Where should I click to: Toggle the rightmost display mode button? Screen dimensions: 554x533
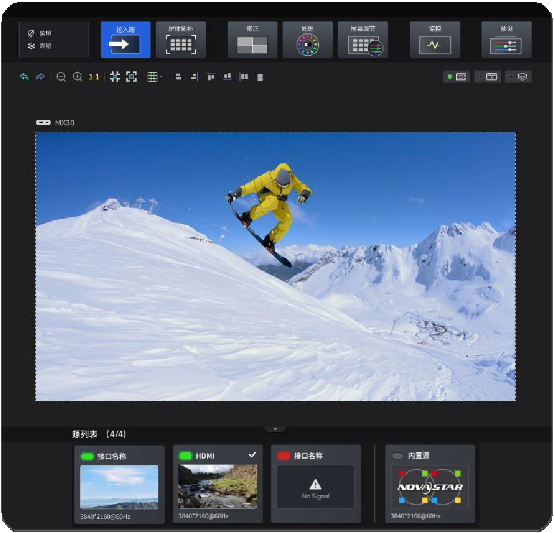tap(518, 77)
